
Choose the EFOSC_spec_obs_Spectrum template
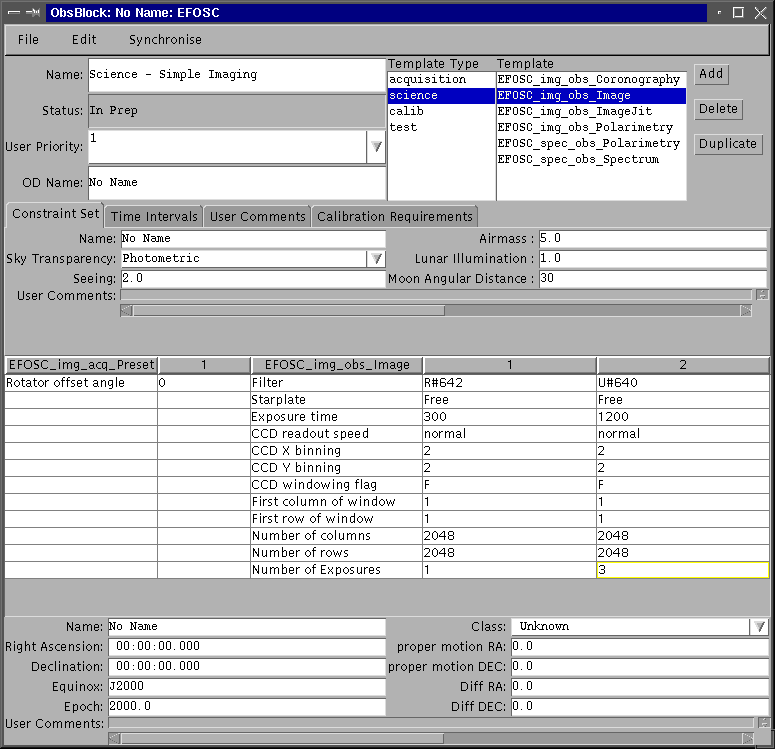click(578, 159)
